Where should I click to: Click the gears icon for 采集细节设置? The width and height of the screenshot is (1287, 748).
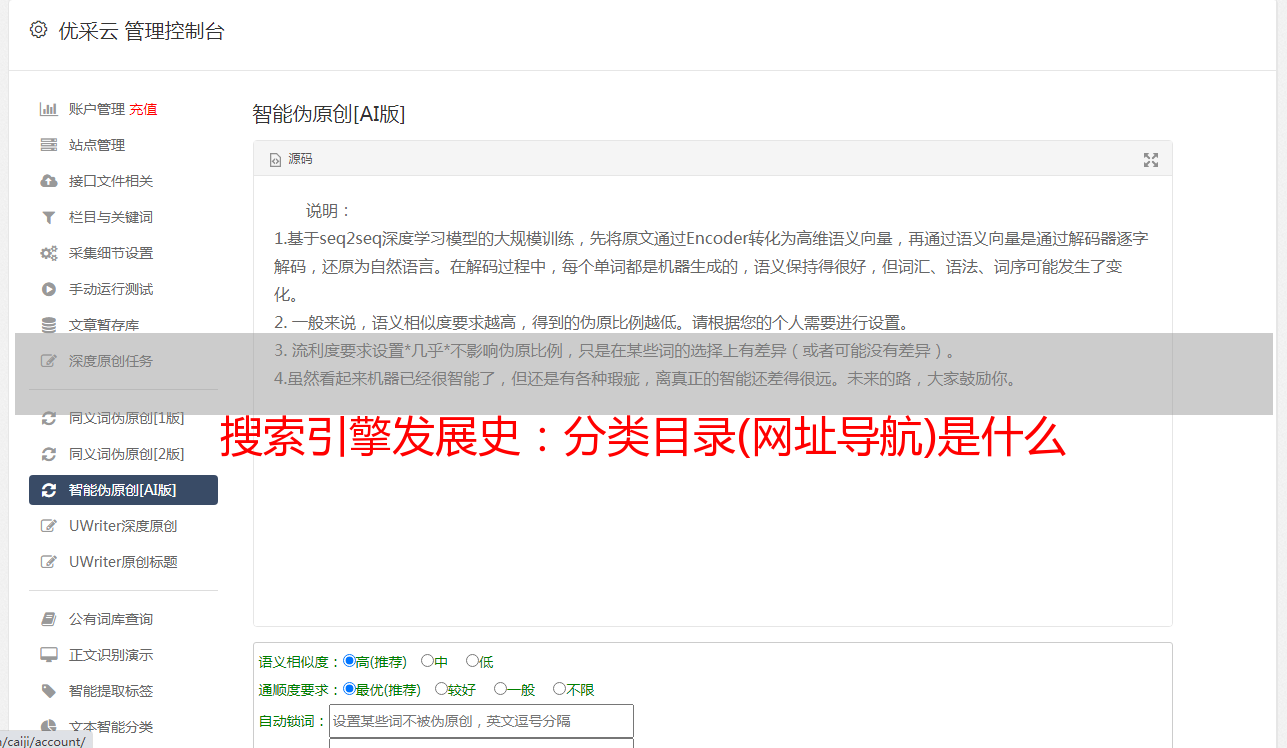point(48,253)
